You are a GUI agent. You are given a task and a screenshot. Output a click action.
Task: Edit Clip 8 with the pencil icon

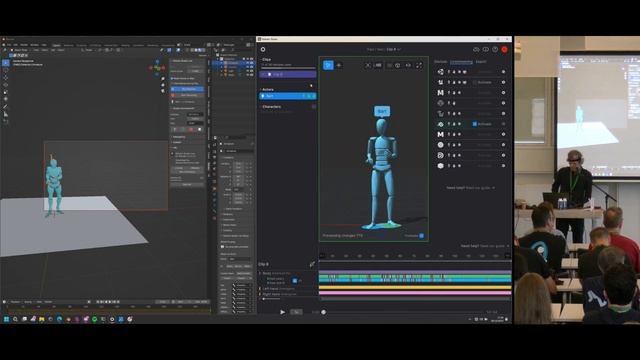(x=312, y=264)
